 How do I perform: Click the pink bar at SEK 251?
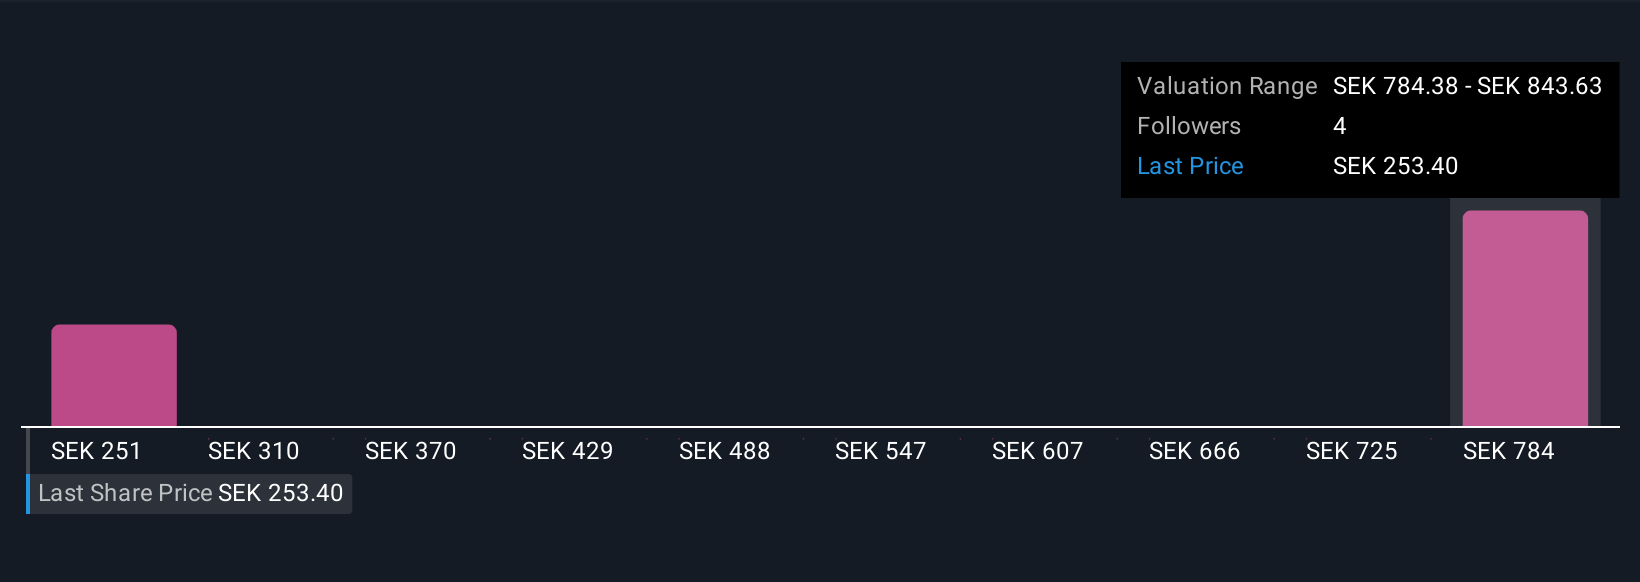pos(114,375)
